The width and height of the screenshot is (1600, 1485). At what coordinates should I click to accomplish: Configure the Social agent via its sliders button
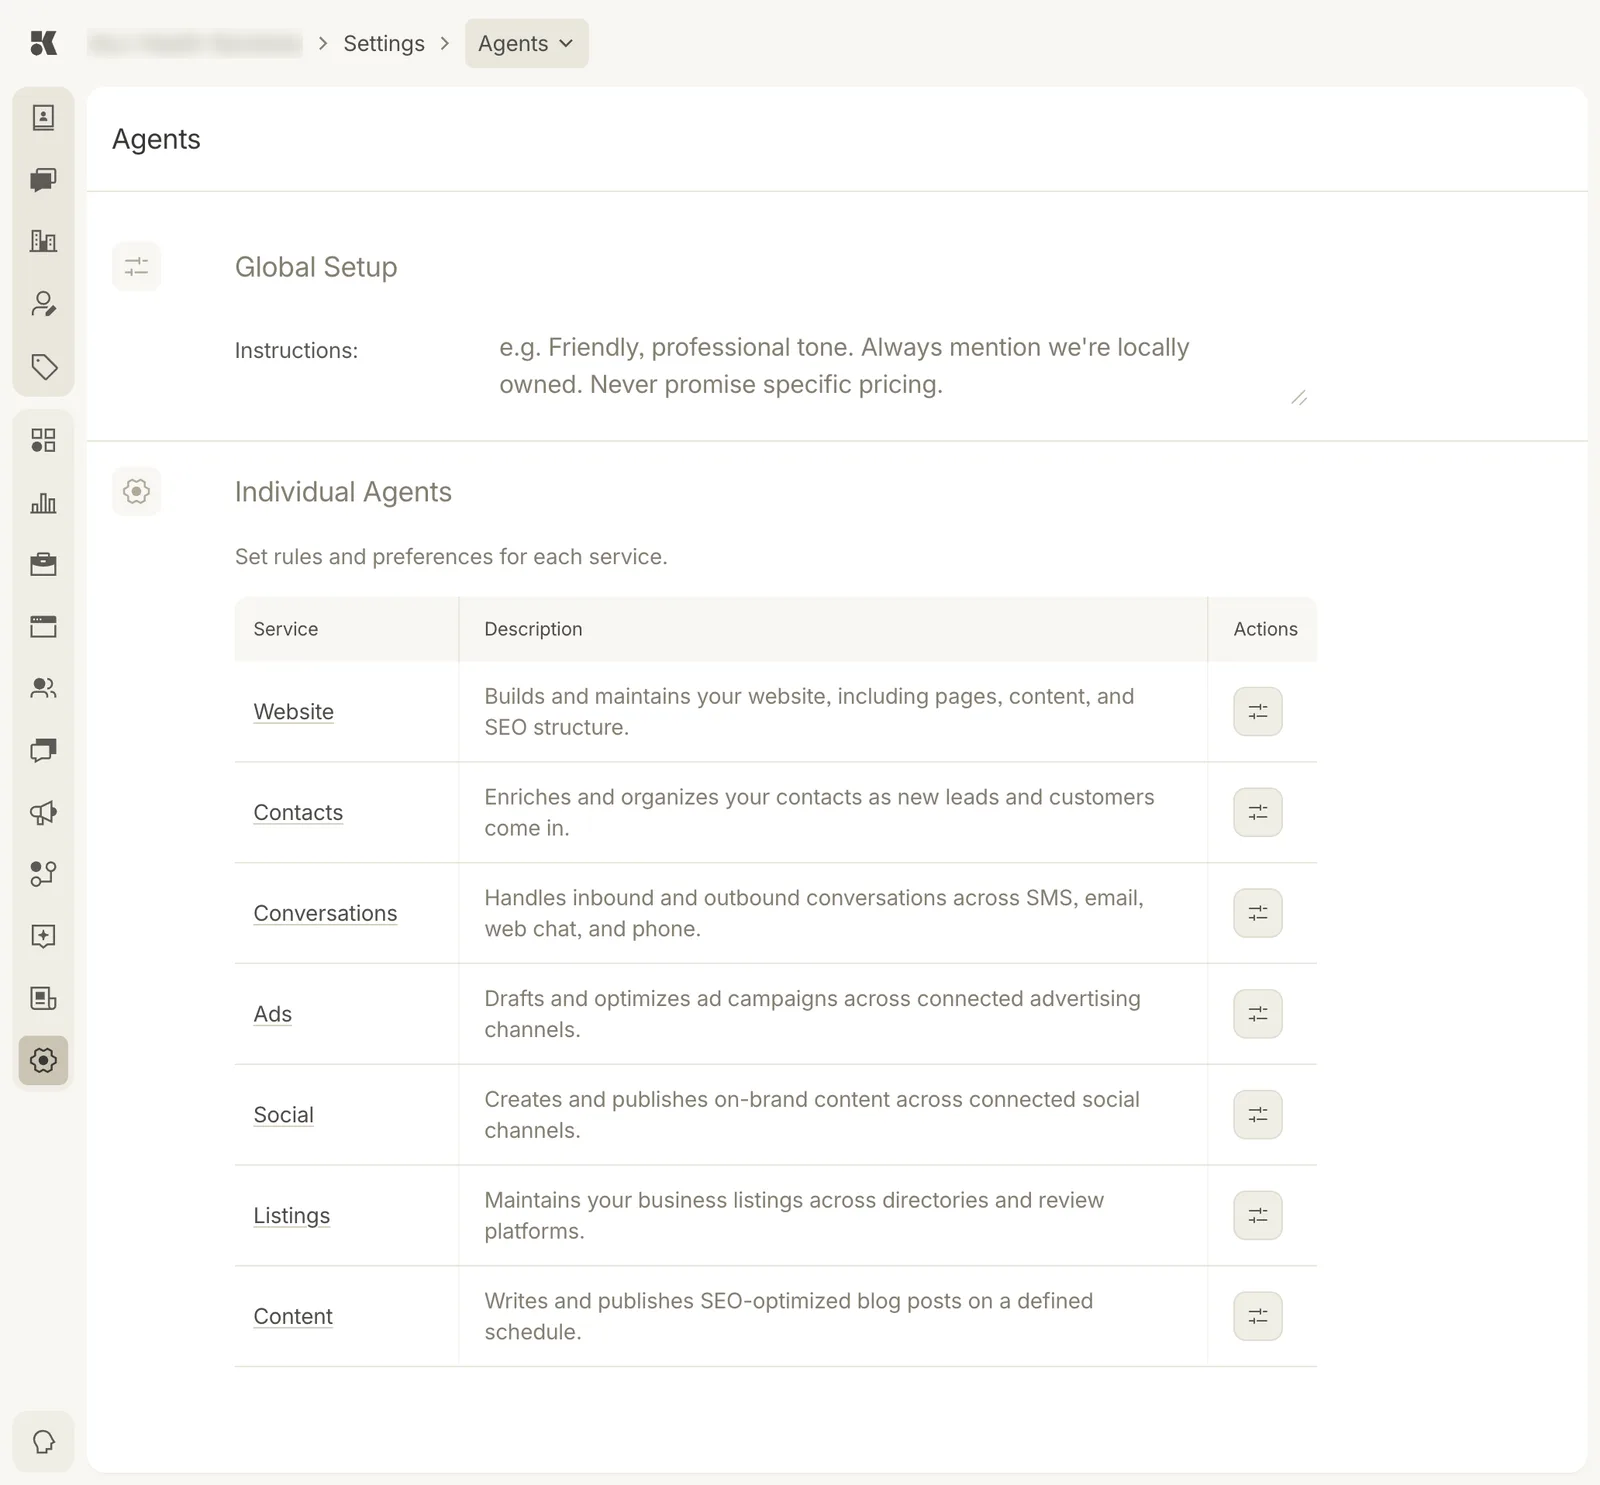[x=1258, y=1115]
